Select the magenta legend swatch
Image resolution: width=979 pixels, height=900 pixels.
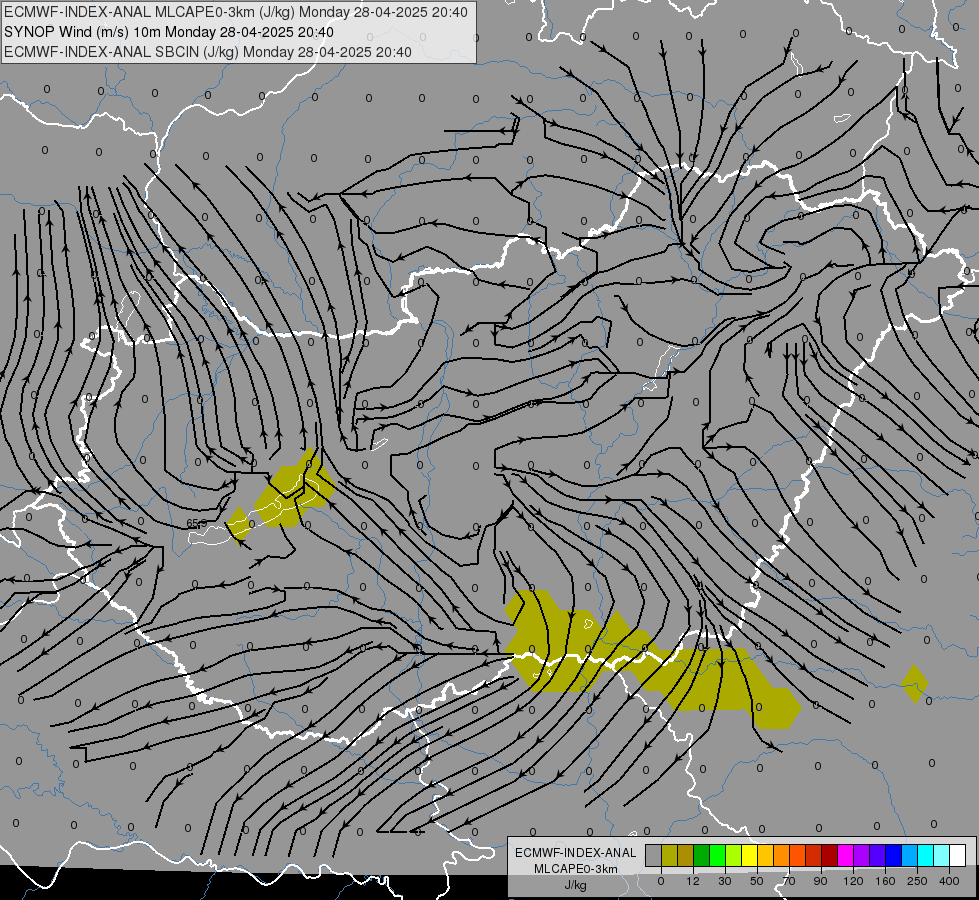(845, 855)
